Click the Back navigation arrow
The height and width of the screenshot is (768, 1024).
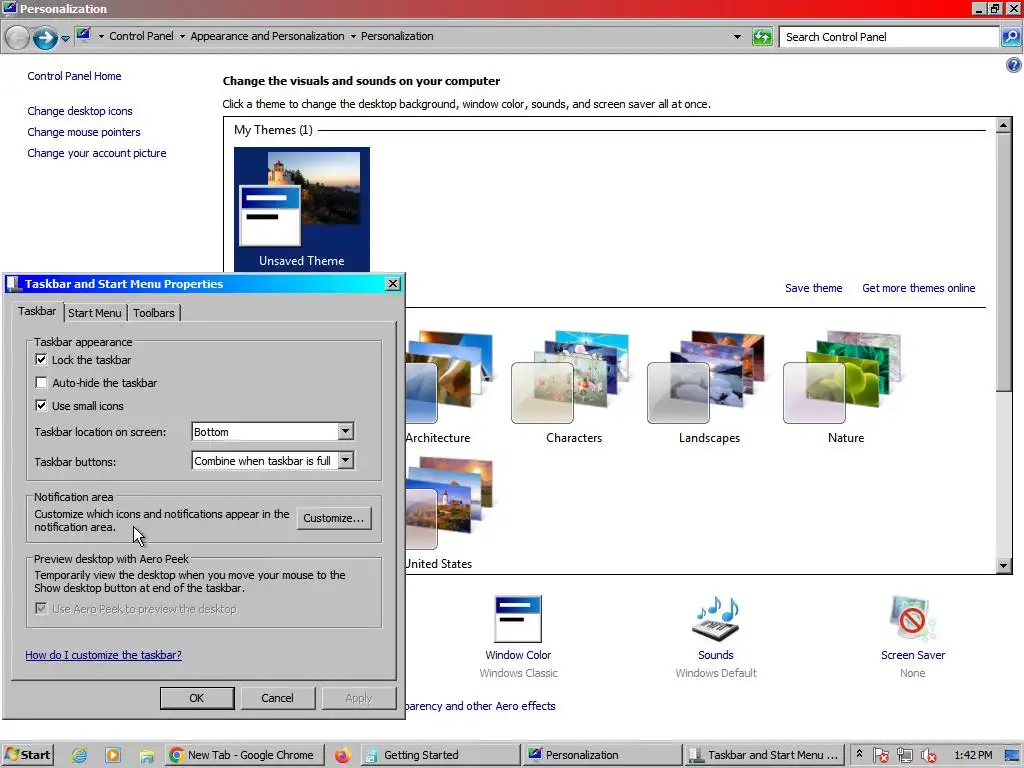[x=17, y=38]
